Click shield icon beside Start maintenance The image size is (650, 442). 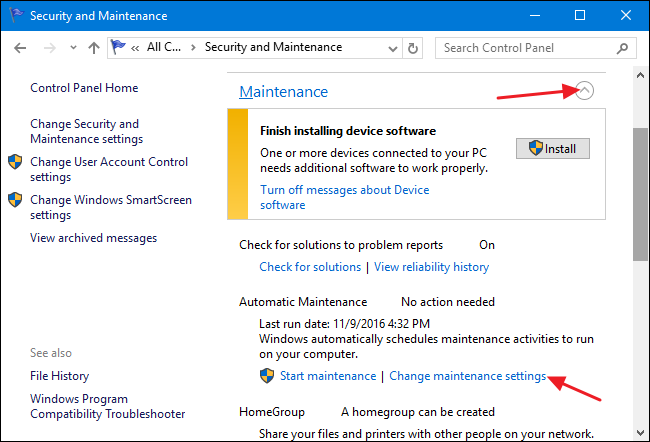tap(267, 376)
